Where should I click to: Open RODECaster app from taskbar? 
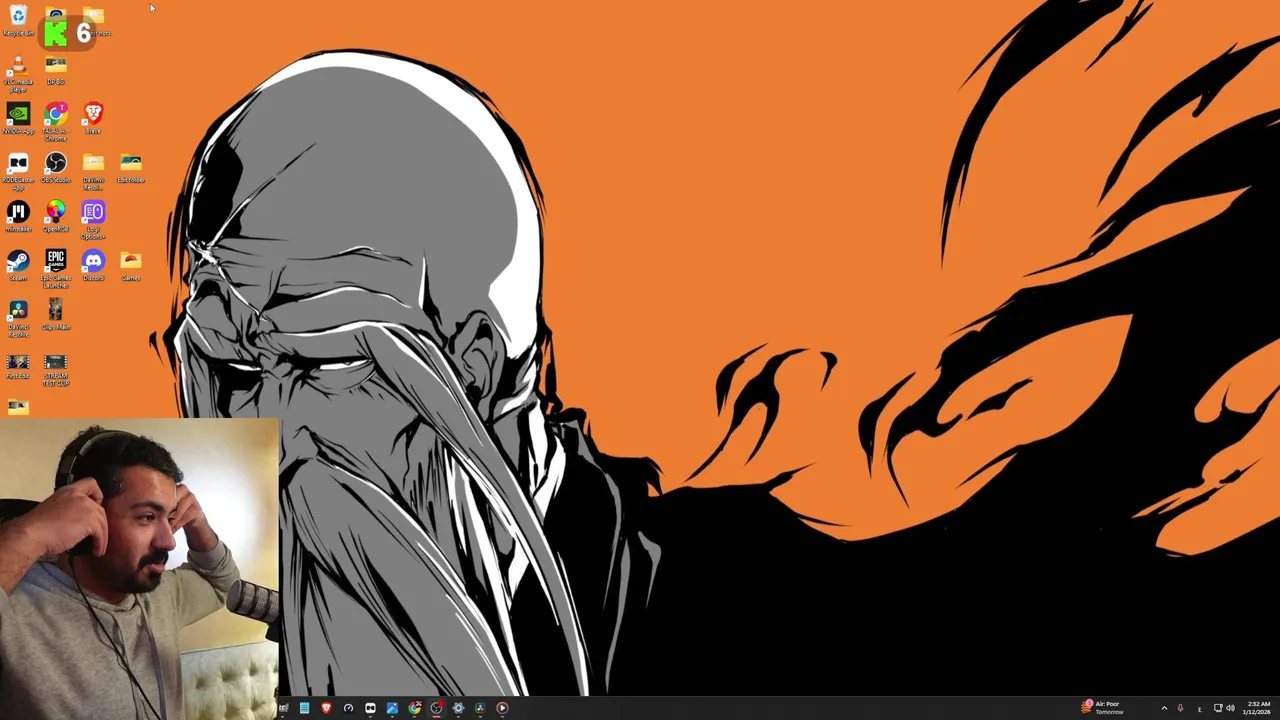[x=370, y=708]
